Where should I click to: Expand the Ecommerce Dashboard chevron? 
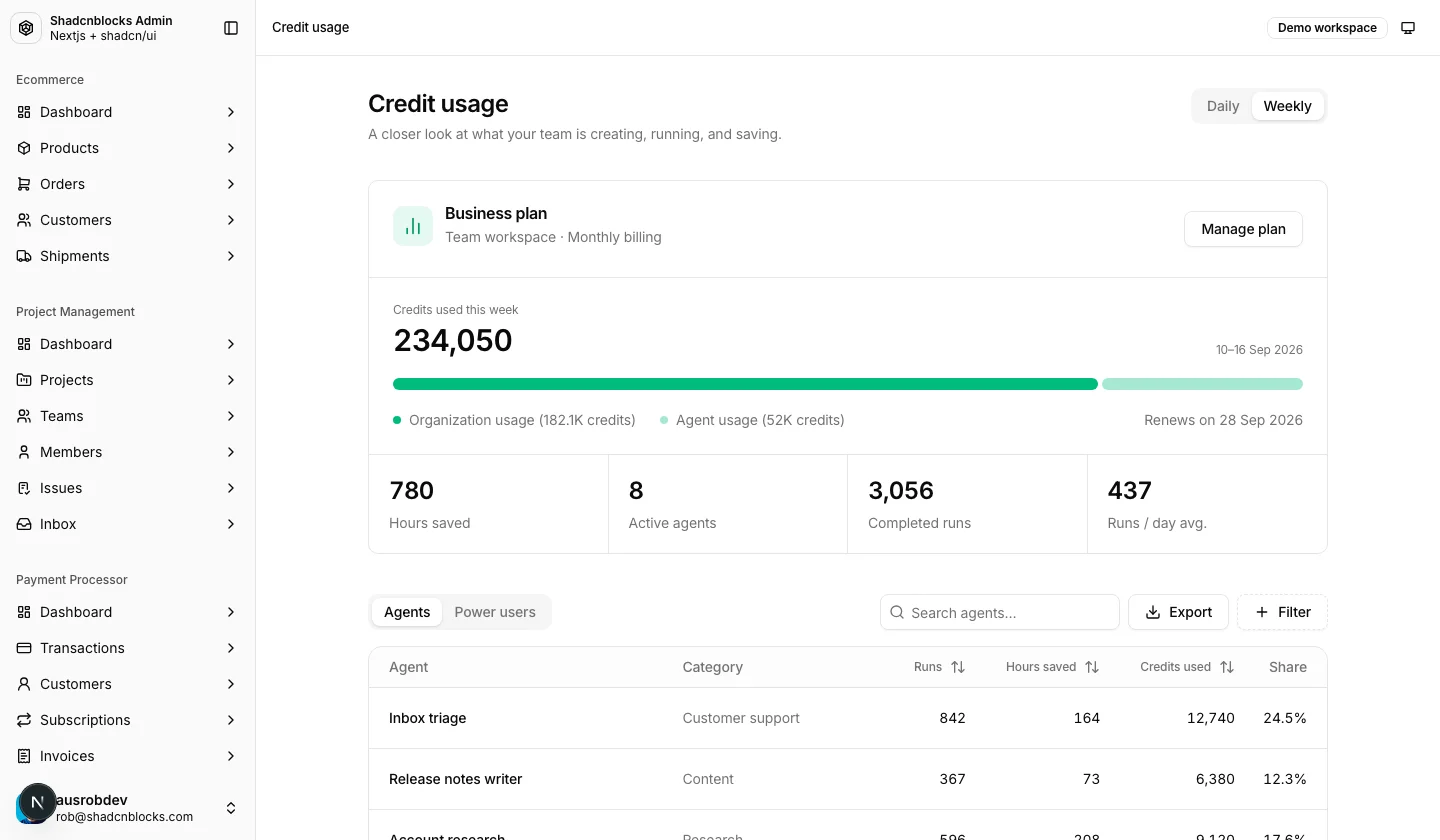(x=231, y=112)
